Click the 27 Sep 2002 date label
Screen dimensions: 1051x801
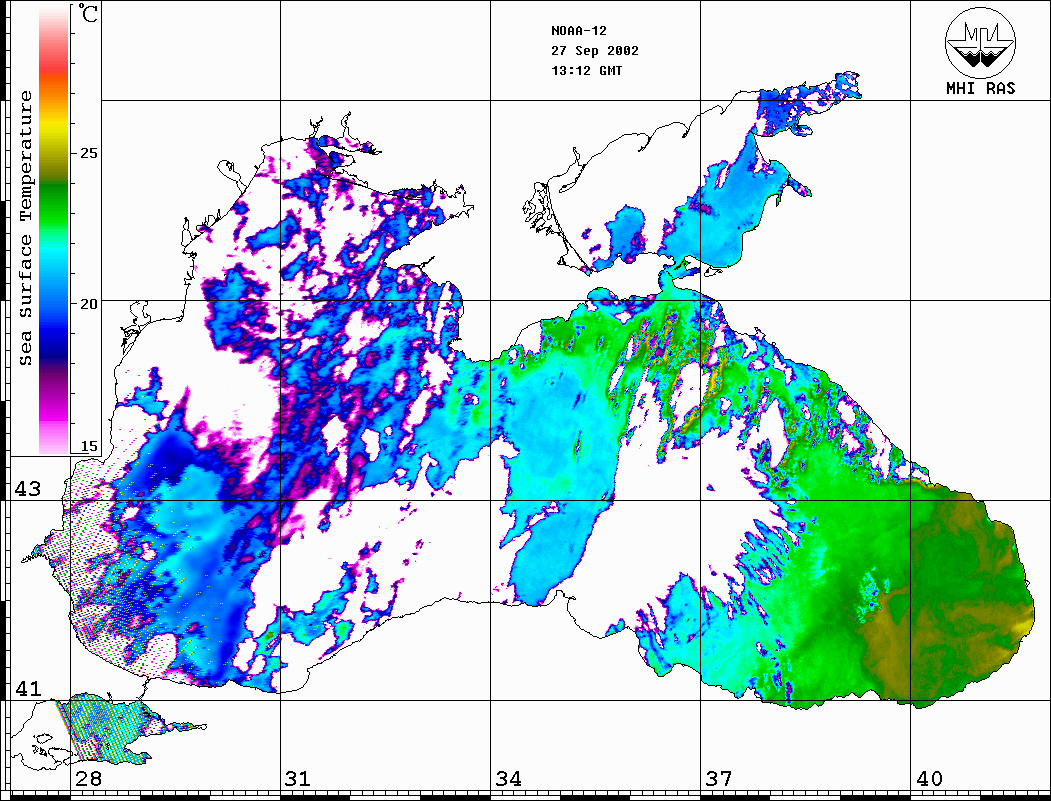595,51
